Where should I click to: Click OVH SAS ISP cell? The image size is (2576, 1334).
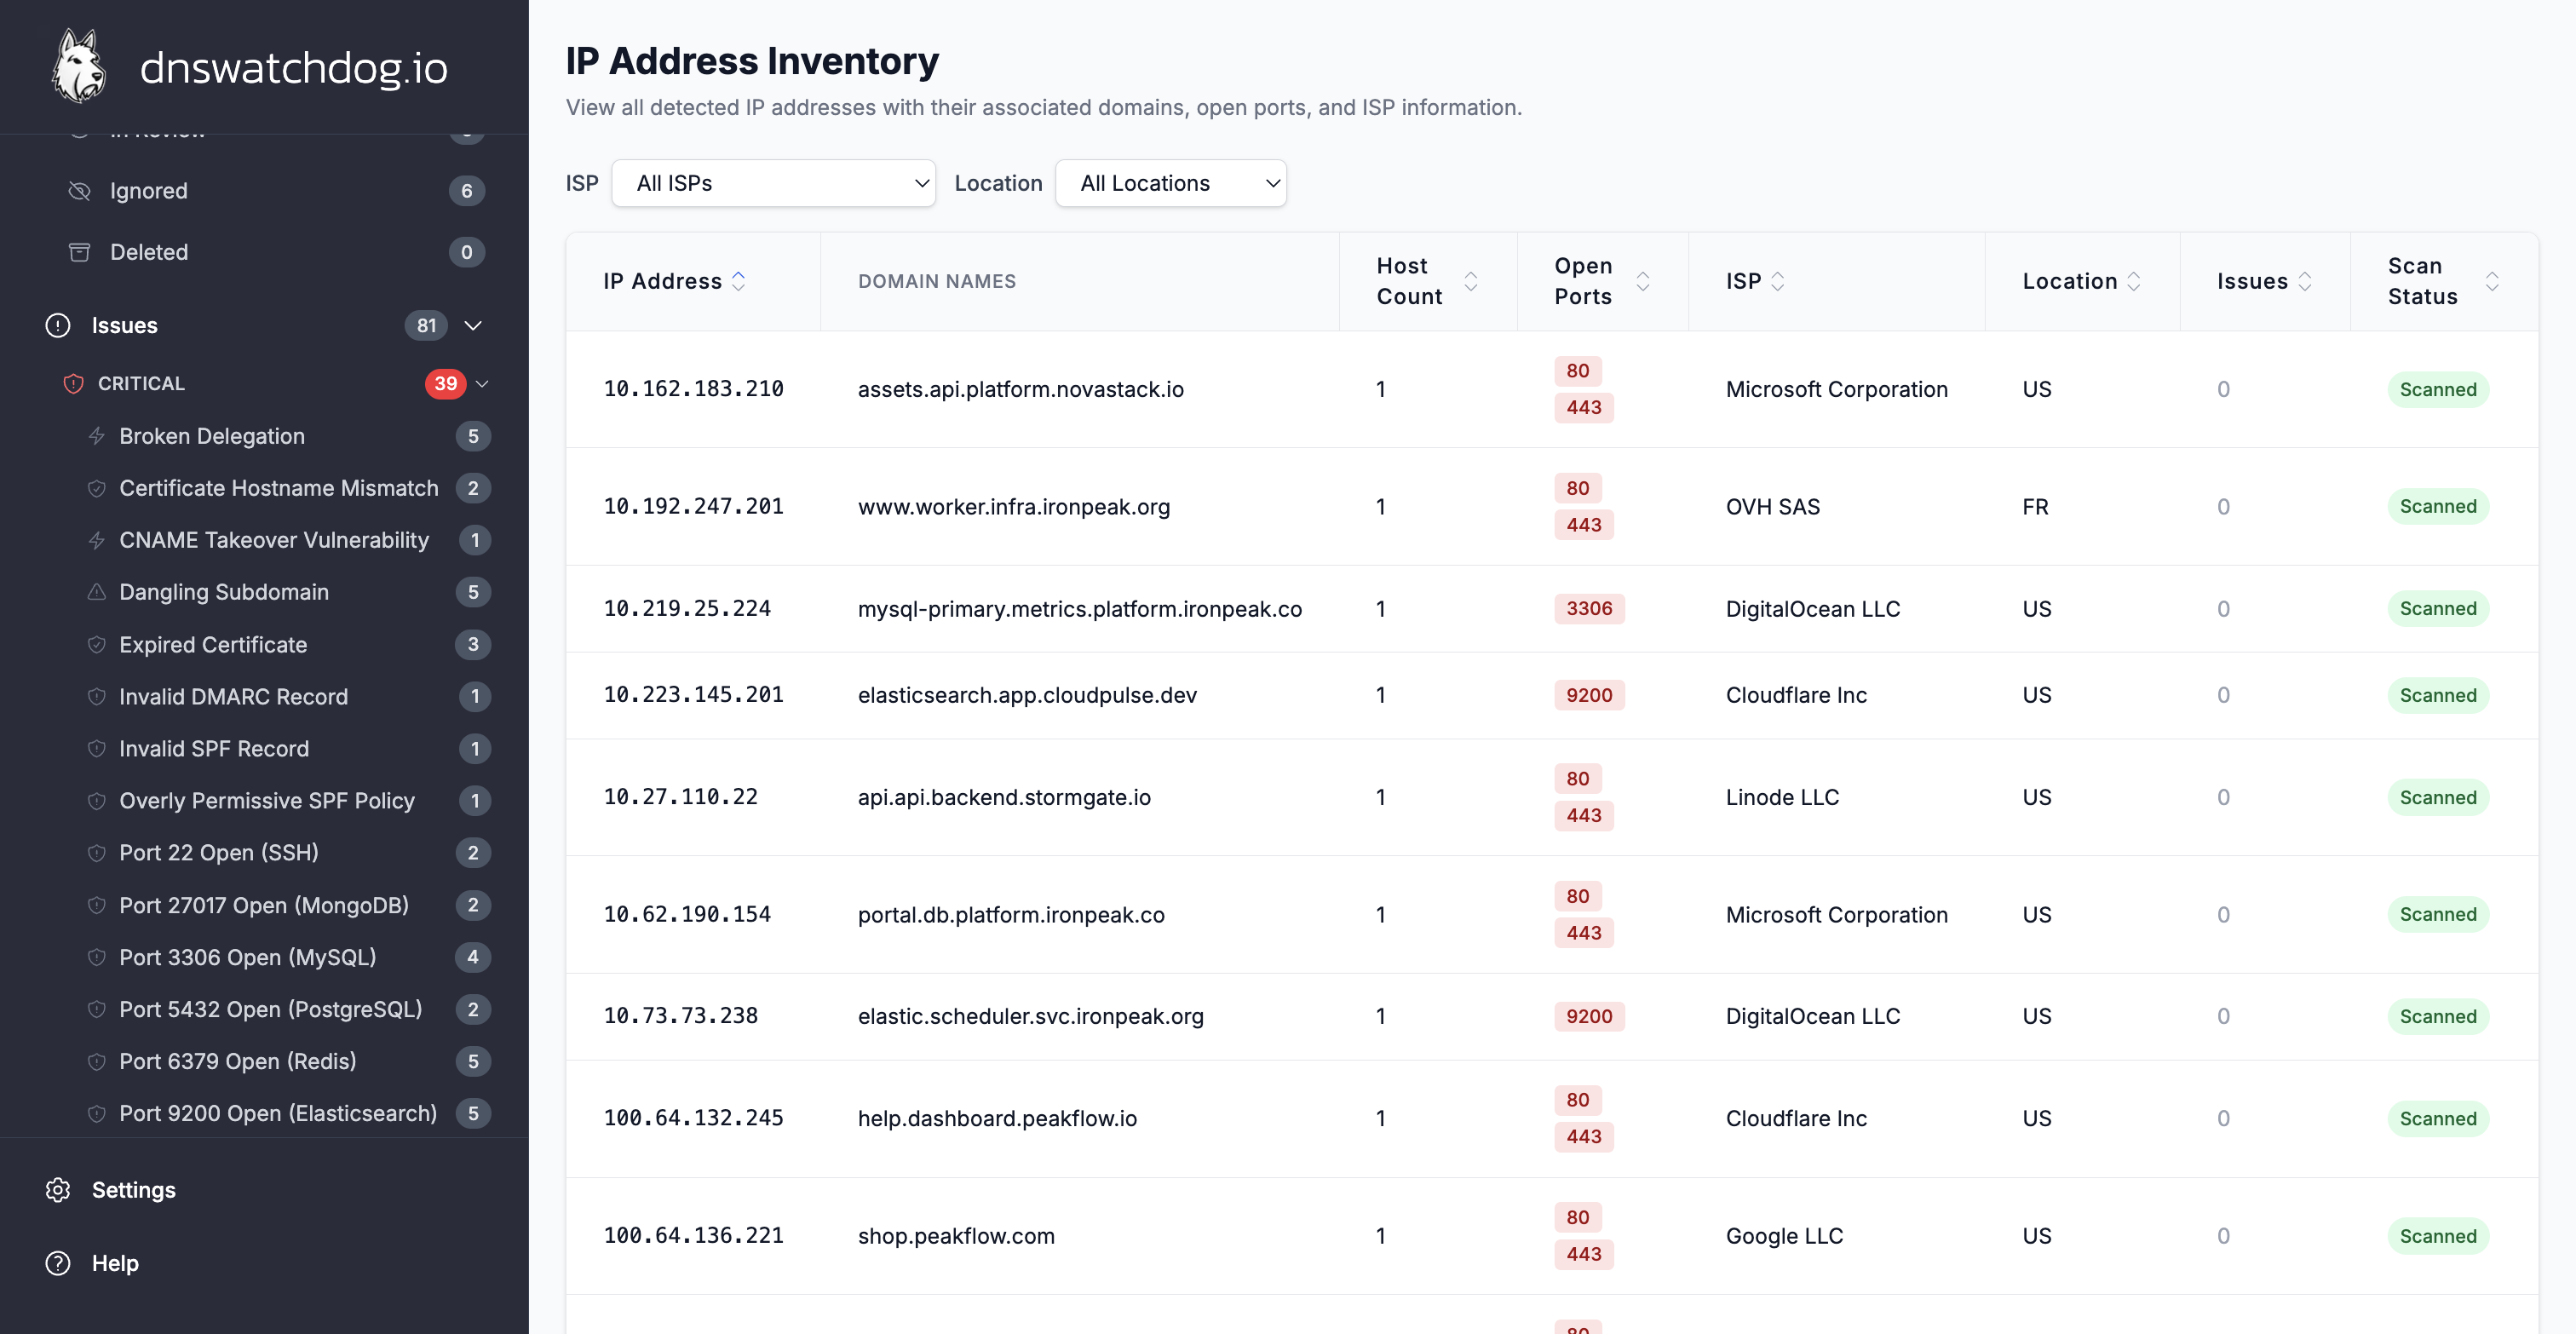tap(1772, 506)
